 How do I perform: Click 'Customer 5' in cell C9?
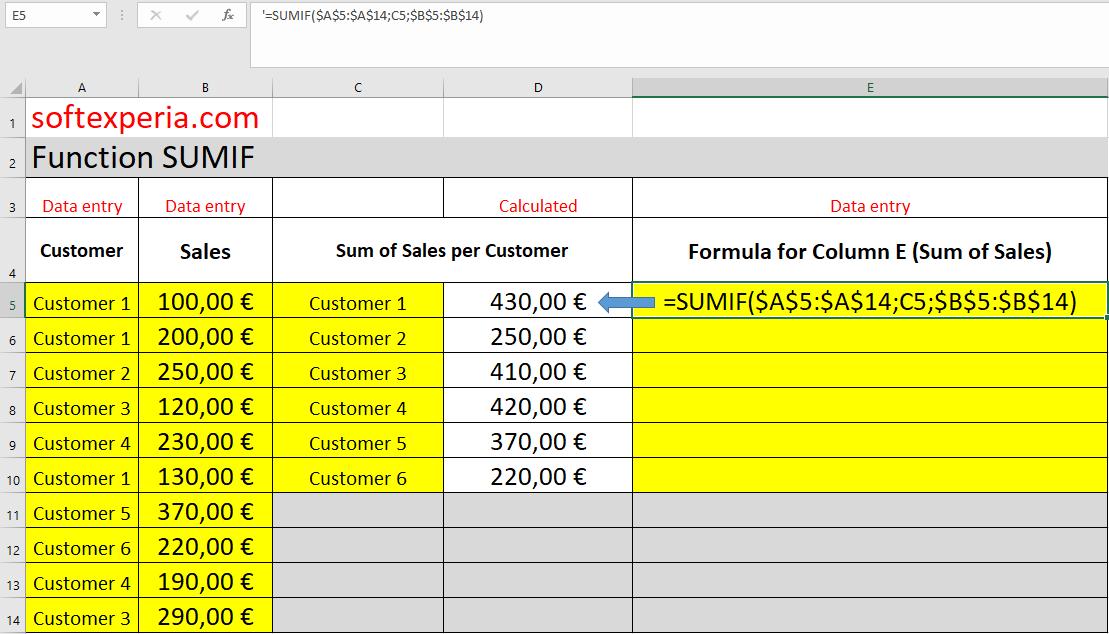(x=358, y=441)
